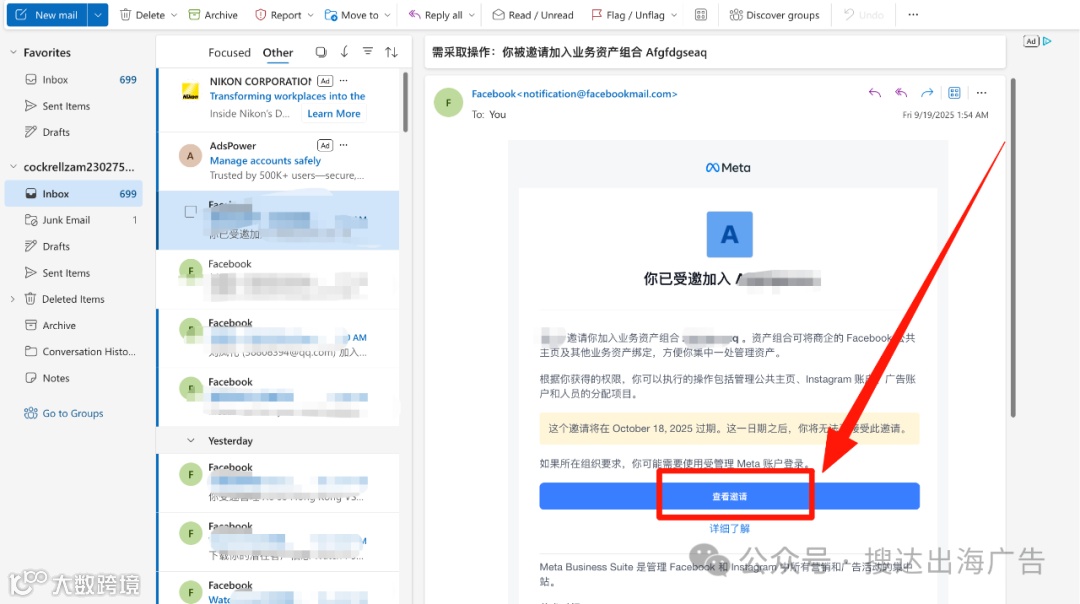1080x604 pixels.
Task: Click the Flag / Unflag icon
Action: pos(596,14)
